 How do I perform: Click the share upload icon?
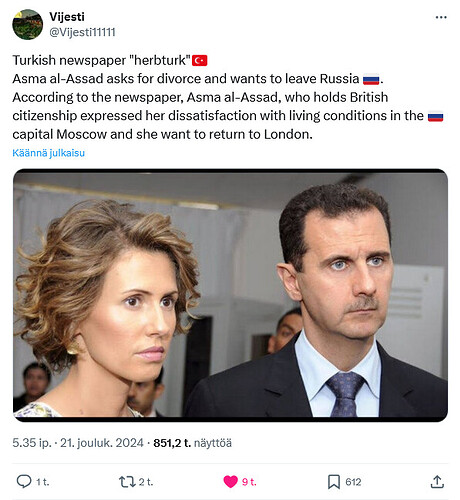click(x=437, y=482)
